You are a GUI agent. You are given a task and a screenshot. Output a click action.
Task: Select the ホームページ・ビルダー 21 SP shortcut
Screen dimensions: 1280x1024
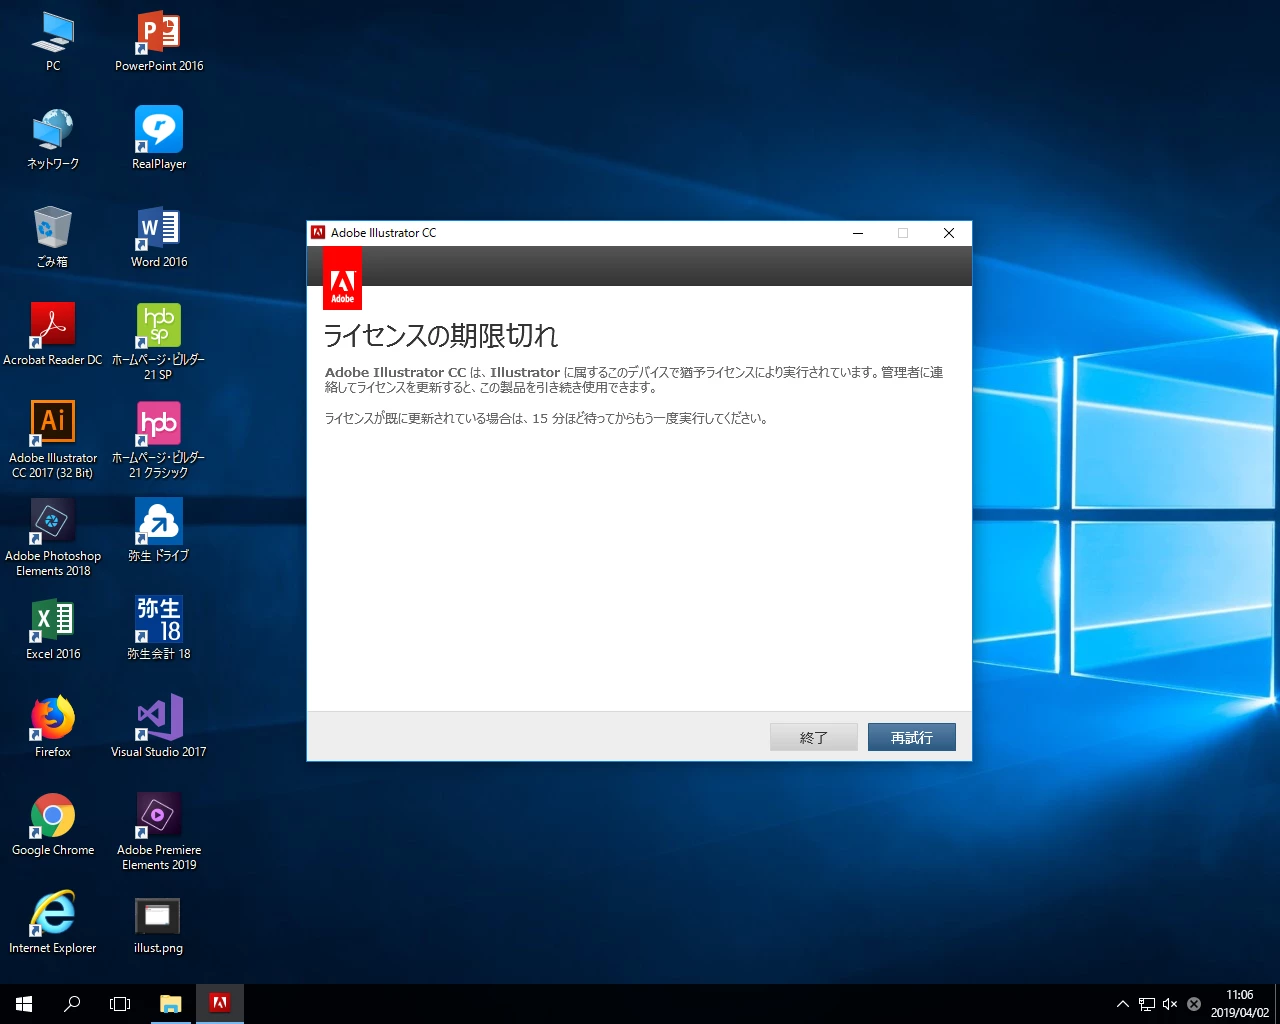(x=158, y=340)
